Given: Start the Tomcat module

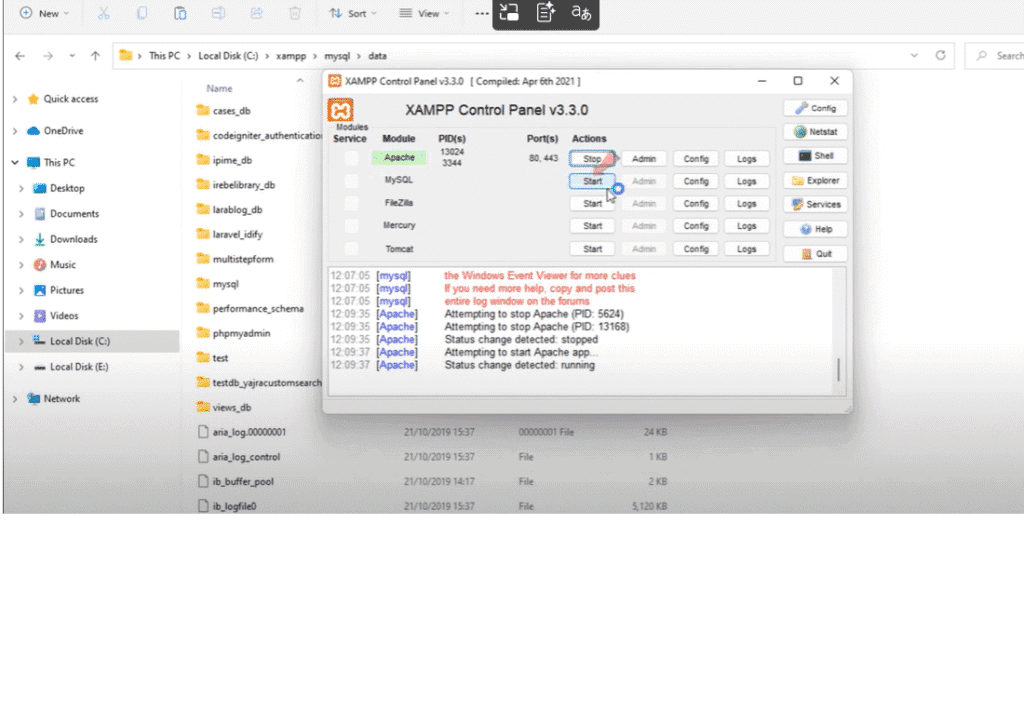Looking at the screenshot, I should tap(592, 249).
